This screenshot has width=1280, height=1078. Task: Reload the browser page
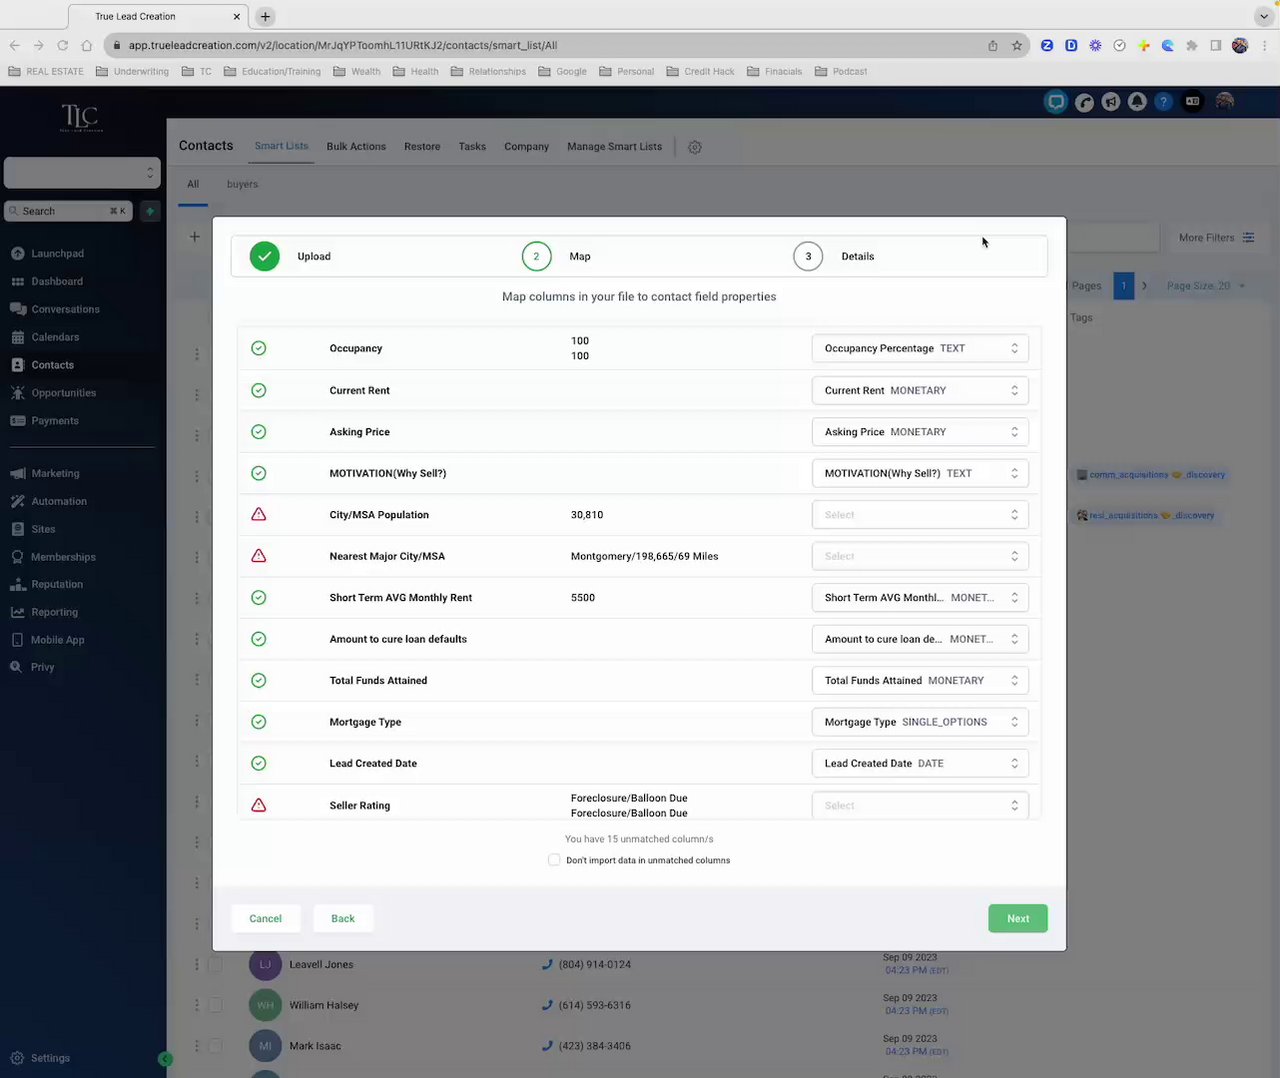[x=62, y=45]
